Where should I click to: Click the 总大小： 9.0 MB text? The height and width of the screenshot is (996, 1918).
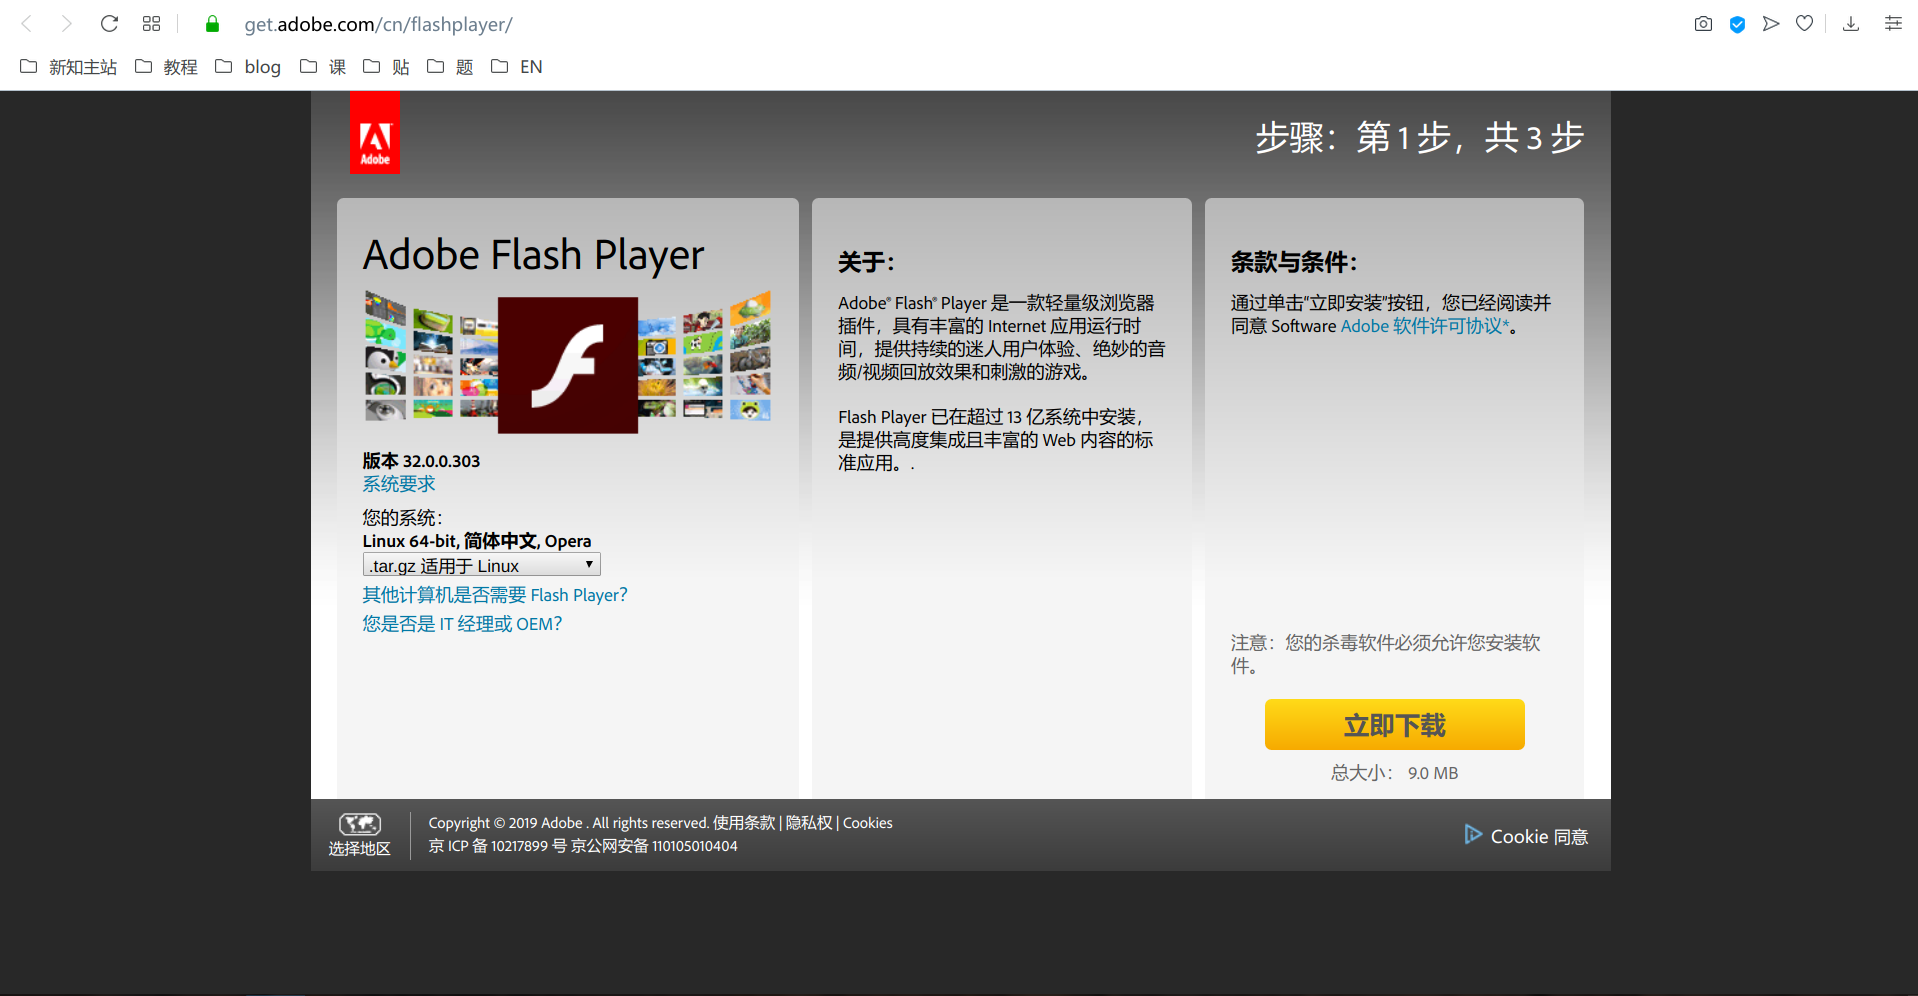click(x=1394, y=773)
